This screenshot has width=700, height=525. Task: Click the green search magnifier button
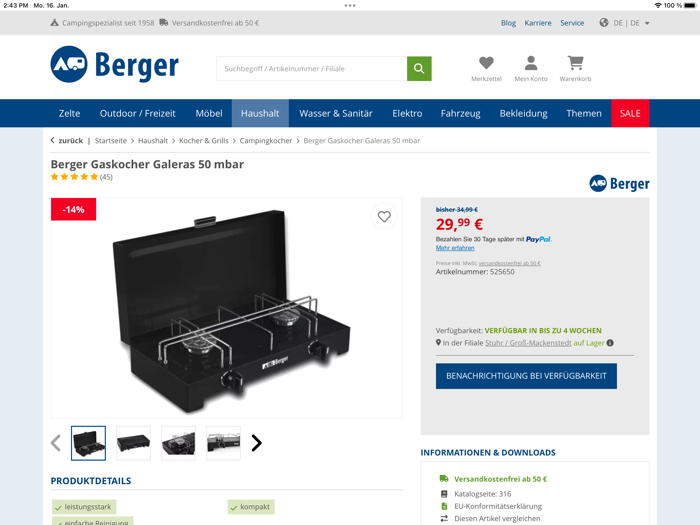point(419,68)
